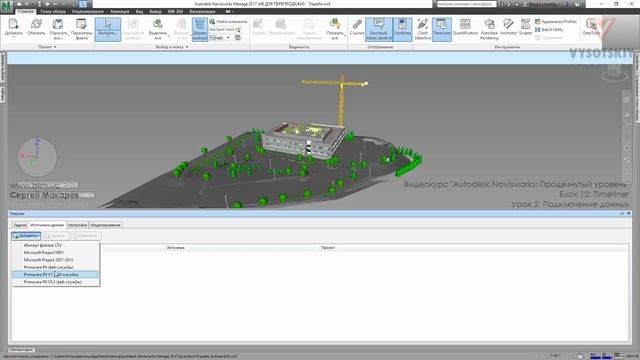
Task: Switch to the Анимация ribbon tab
Action: (120, 12)
